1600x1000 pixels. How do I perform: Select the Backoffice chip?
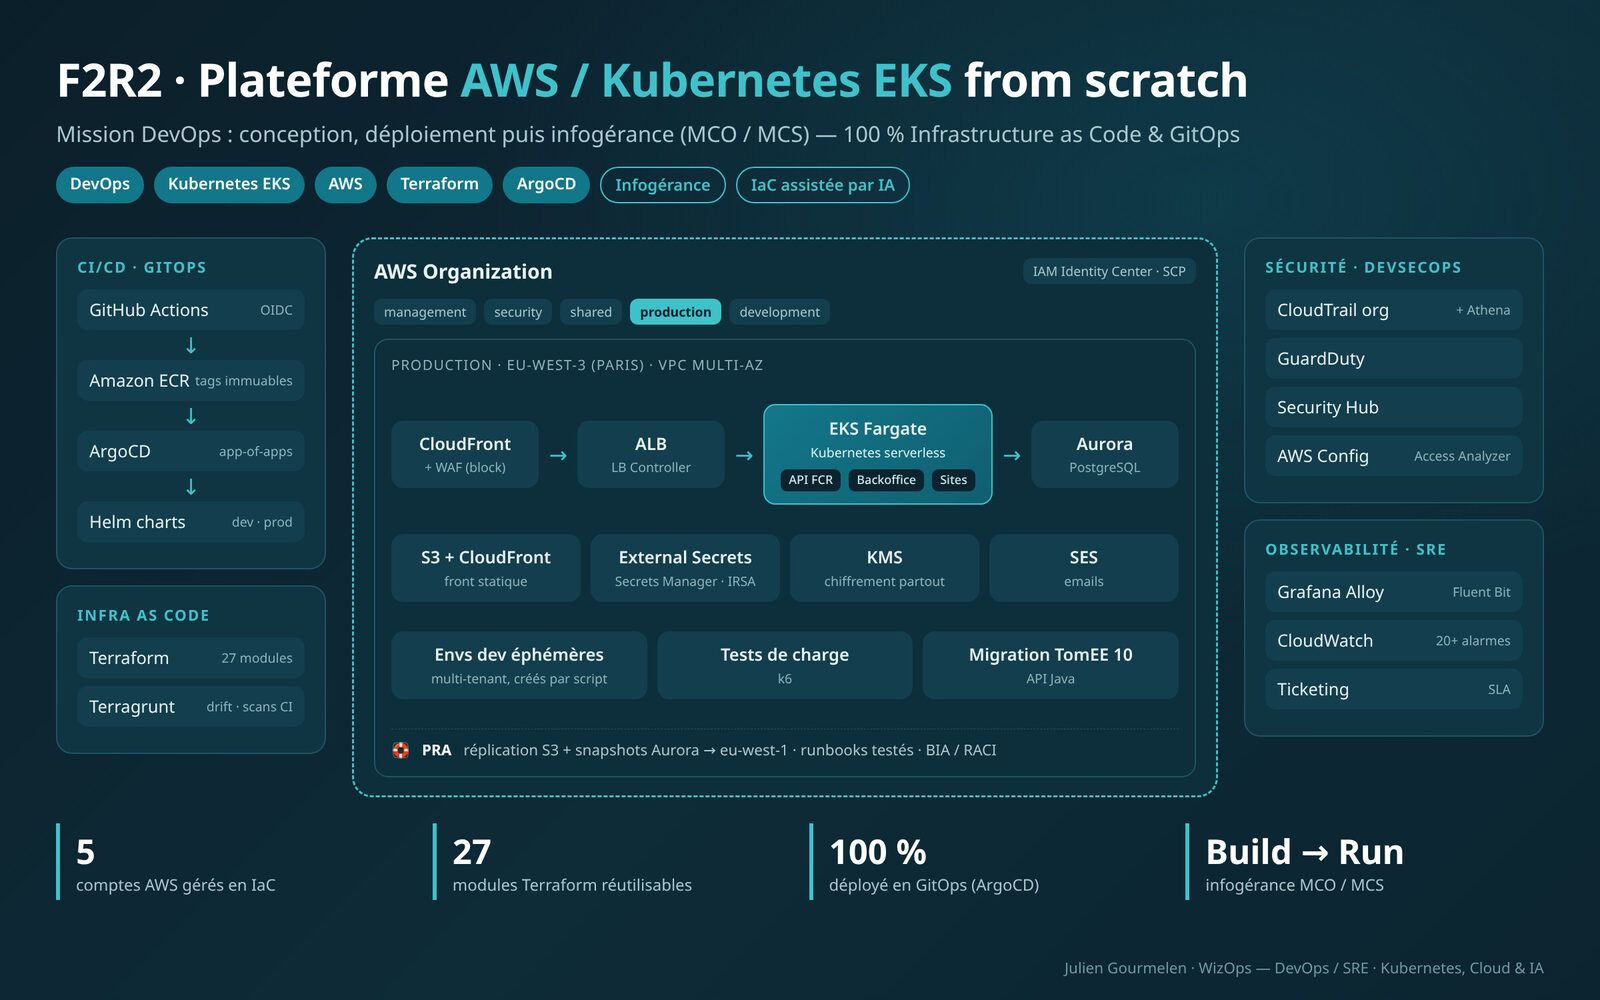coord(886,480)
